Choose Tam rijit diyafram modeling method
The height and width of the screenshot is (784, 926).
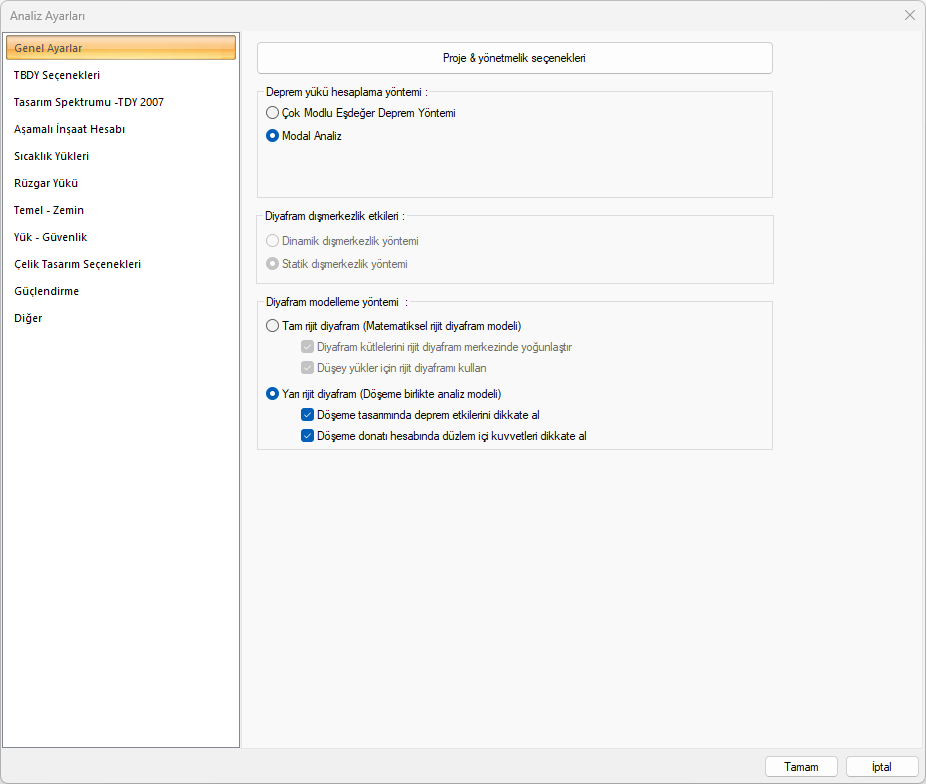pos(273,325)
